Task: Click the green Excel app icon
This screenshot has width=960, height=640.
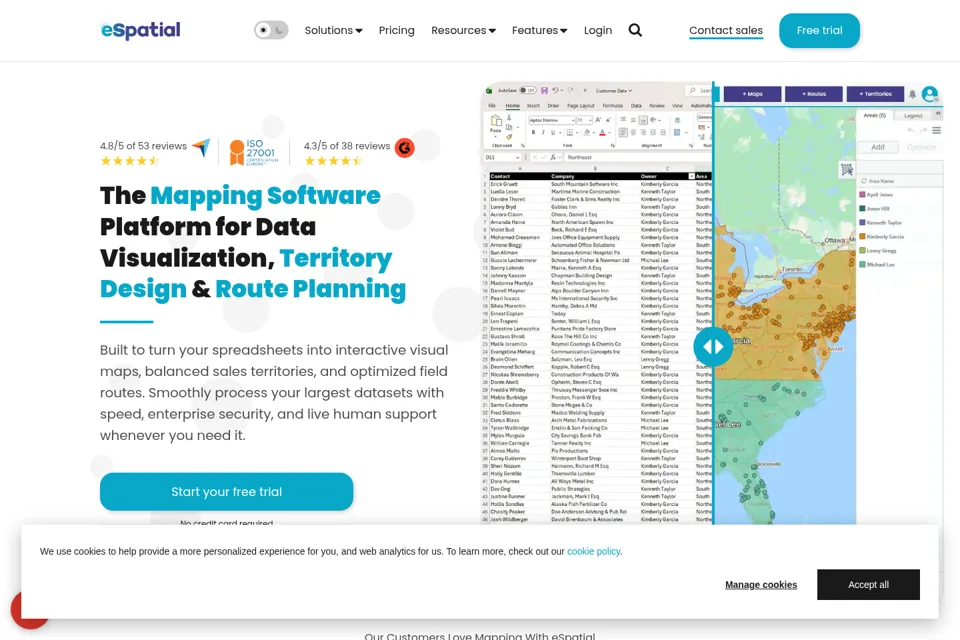Action: click(x=489, y=91)
